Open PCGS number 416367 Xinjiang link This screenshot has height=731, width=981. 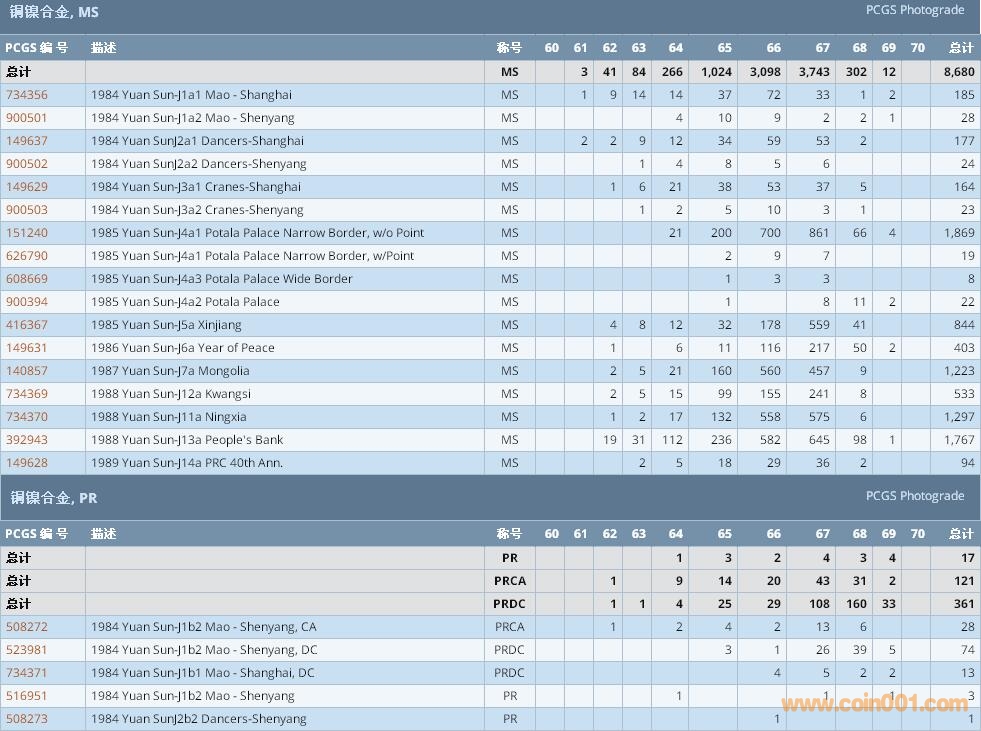tap(27, 325)
